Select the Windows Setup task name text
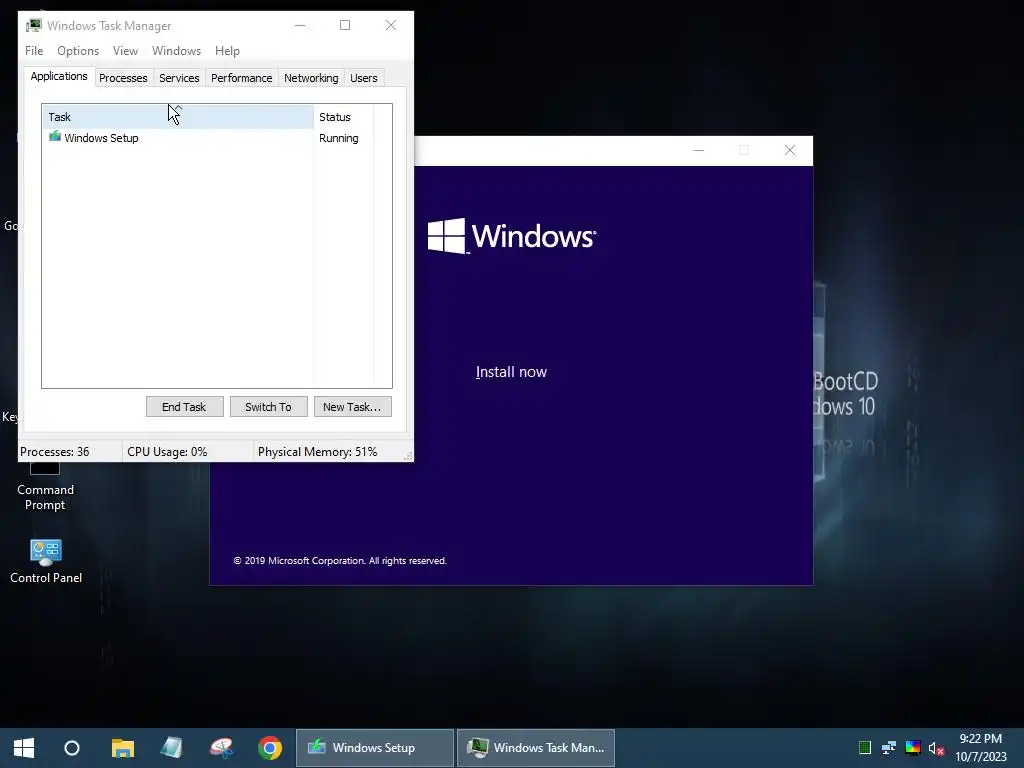The width and height of the screenshot is (1024, 768). coord(101,138)
